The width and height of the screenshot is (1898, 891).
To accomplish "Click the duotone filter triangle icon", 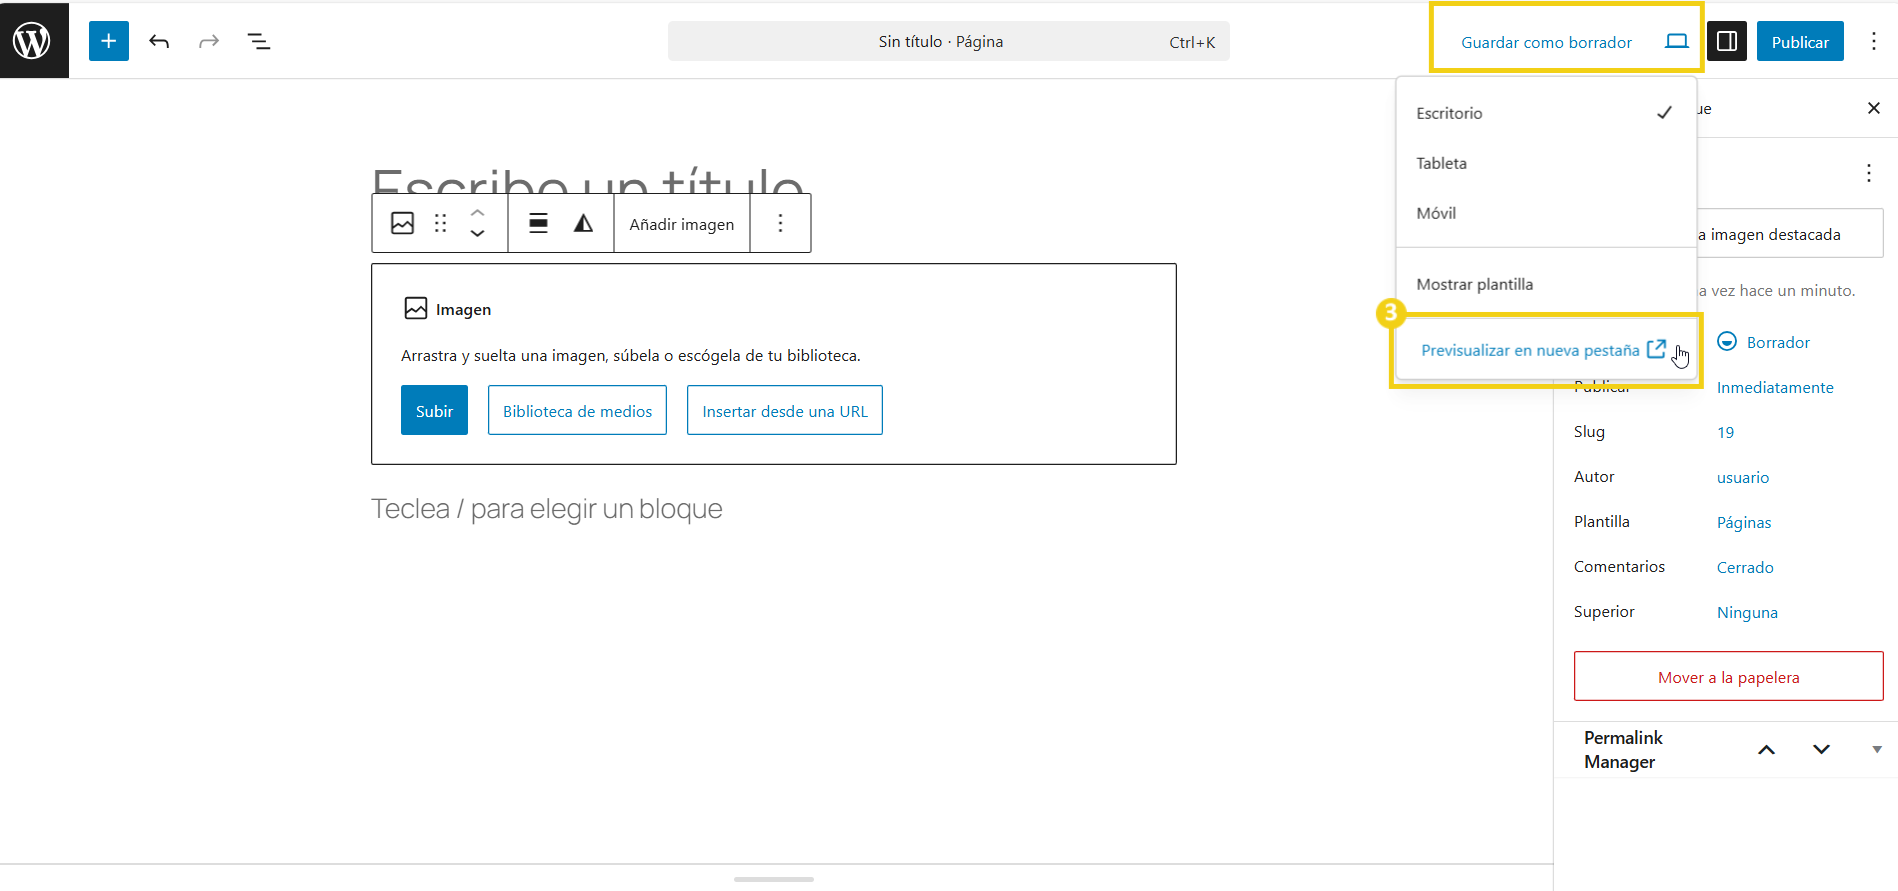I will pyautogui.click(x=583, y=223).
